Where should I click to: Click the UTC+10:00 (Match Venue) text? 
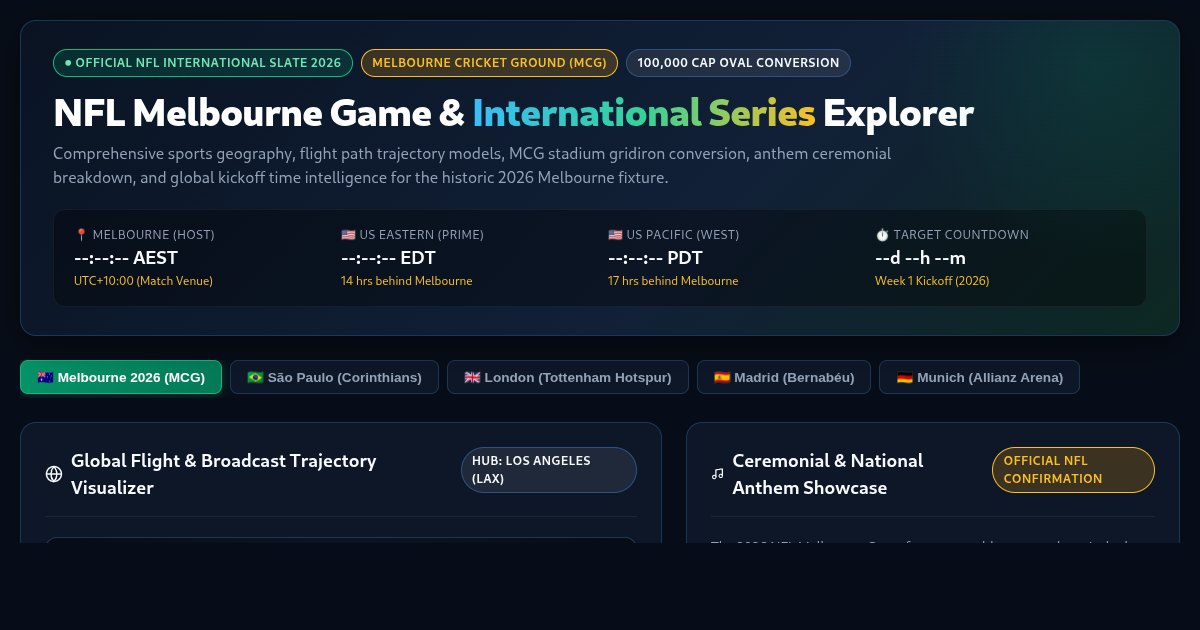point(143,281)
